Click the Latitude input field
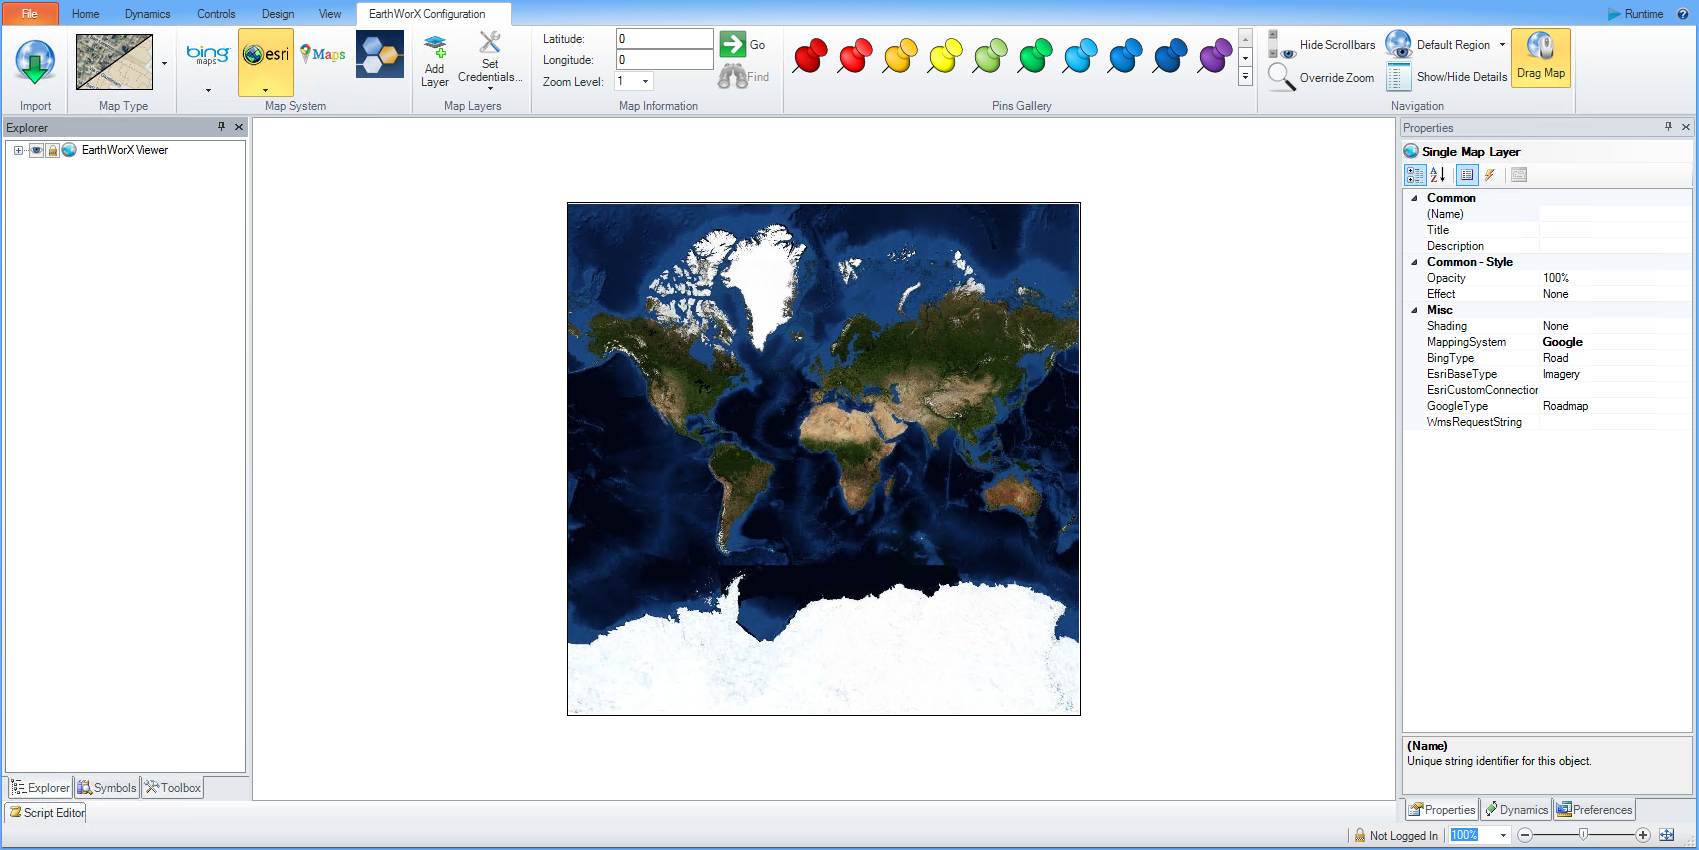Image resolution: width=1699 pixels, height=850 pixels. coord(664,39)
